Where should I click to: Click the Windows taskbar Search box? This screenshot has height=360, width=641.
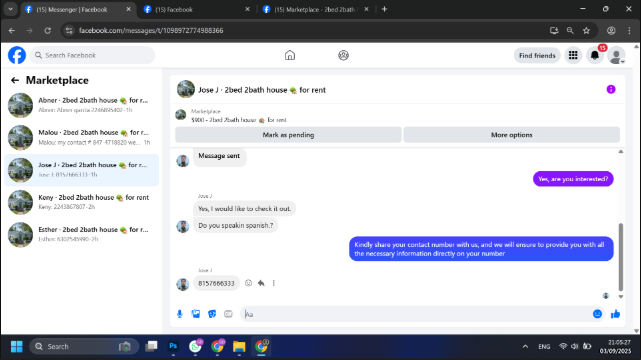click(84, 347)
